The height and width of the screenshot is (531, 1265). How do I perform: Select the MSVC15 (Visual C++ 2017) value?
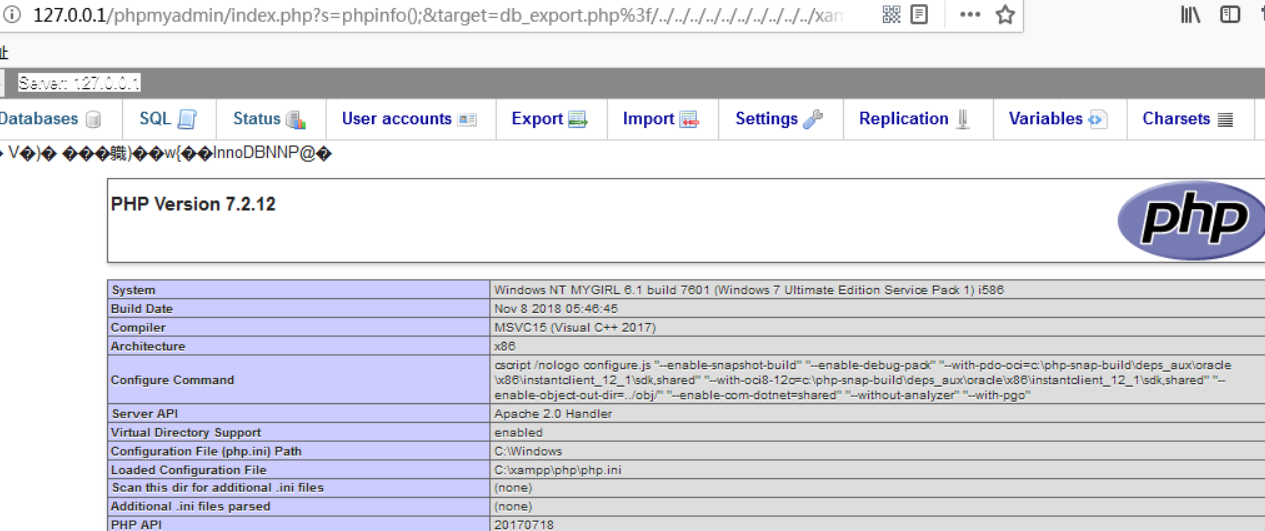575,327
